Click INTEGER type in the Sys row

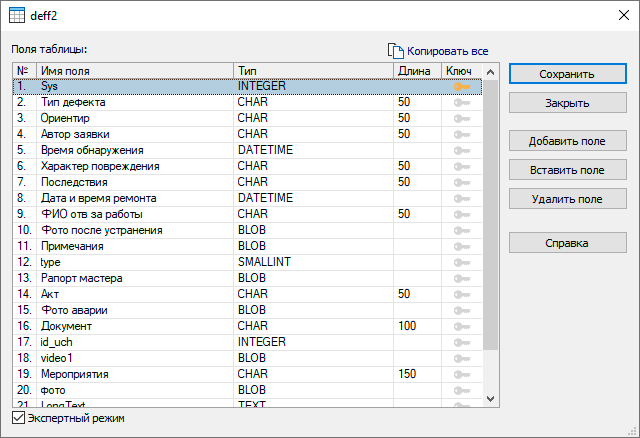[262, 86]
